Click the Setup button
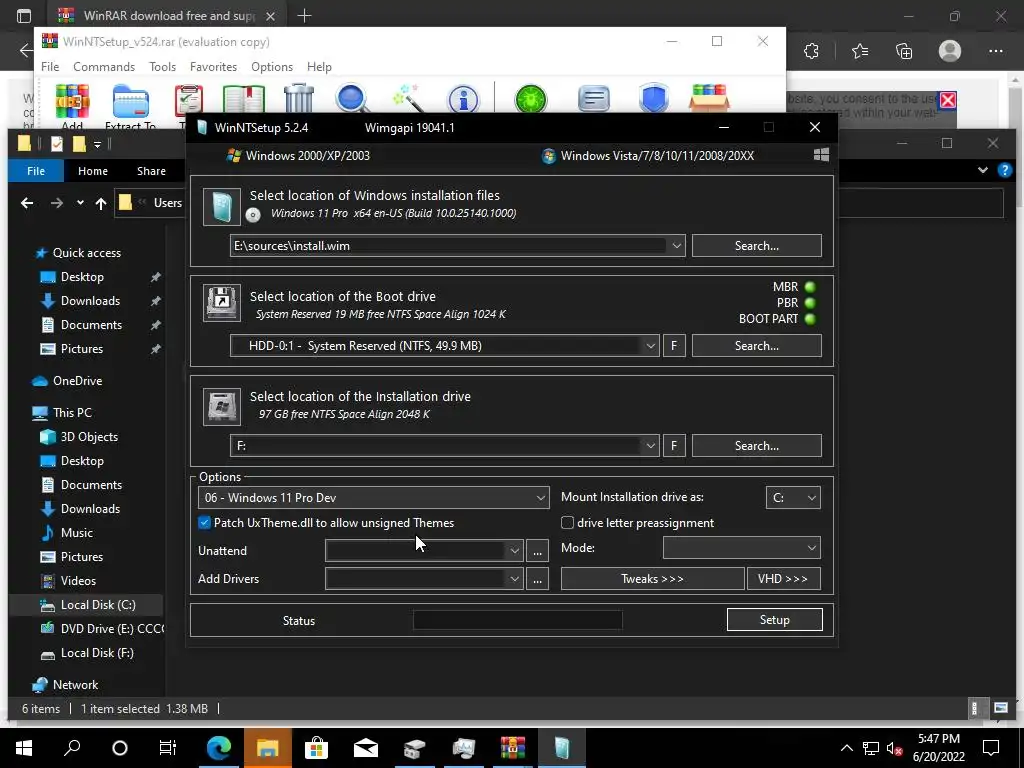The height and width of the screenshot is (768, 1024). pos(775,620)
